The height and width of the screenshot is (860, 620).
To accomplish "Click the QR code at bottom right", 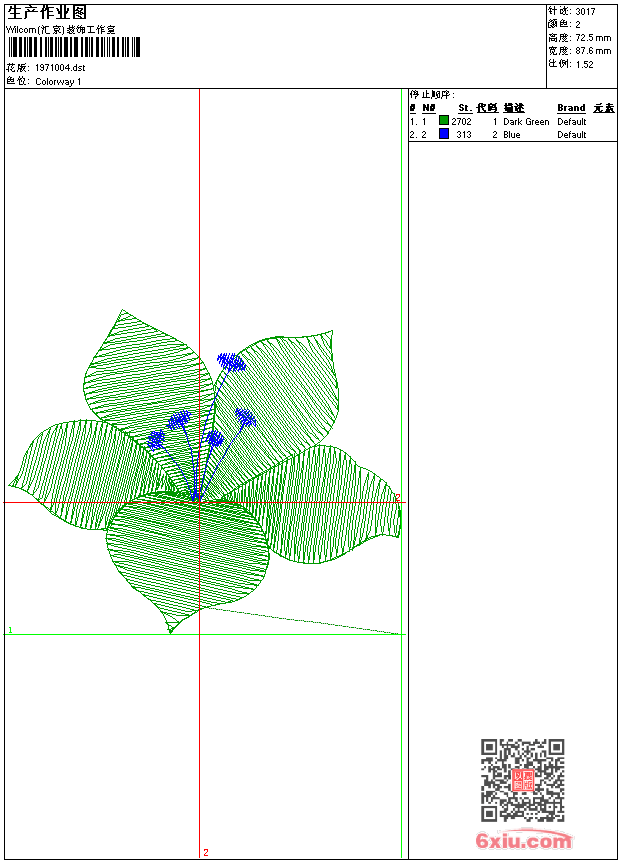I will pos(522,780).
